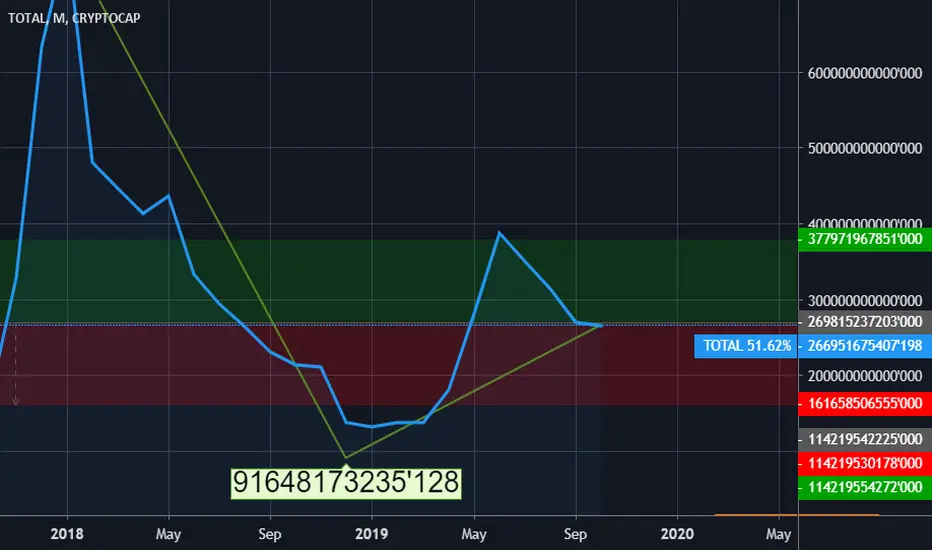Click the TOTAL, M, CRYPTOCAP chart title
The width and height of the screenshot is (932, 550).
(74, 18)
